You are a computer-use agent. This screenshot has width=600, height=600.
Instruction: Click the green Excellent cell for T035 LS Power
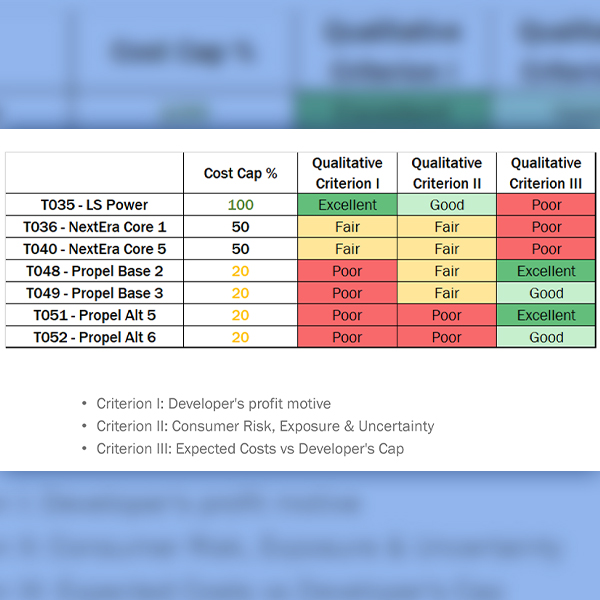347,205
